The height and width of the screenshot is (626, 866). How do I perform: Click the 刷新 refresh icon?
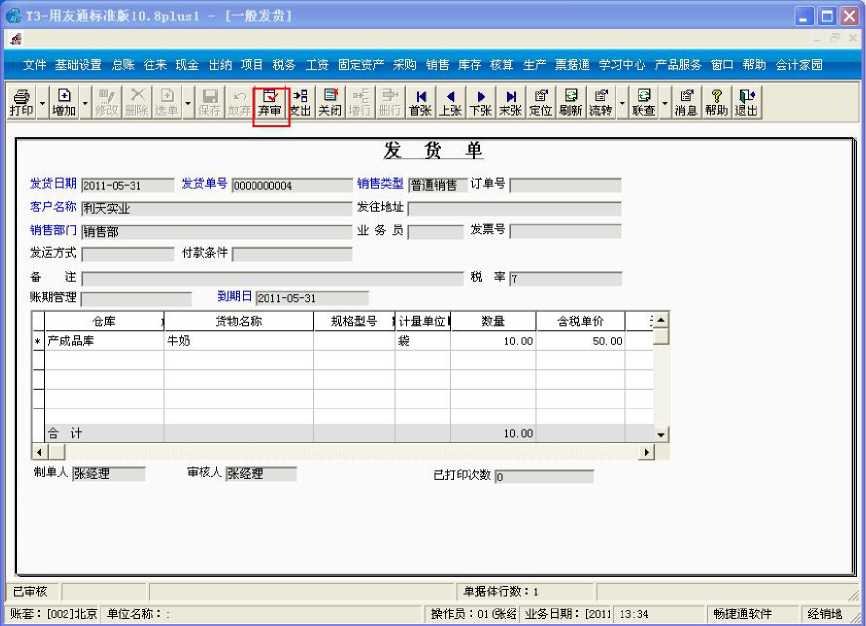pos(571,103)
